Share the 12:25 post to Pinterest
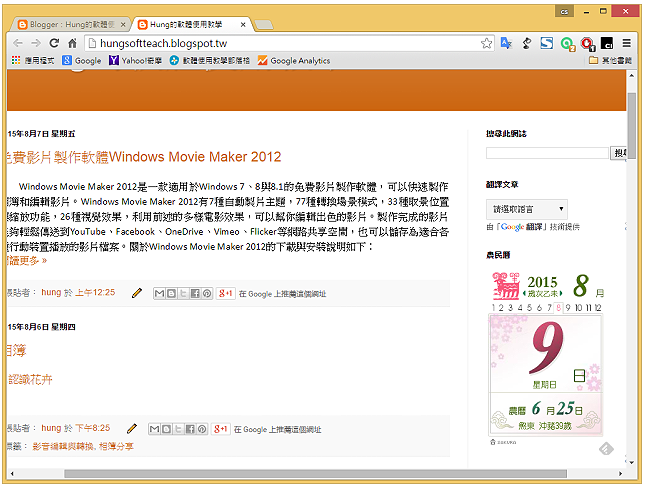The height and width of the screenshot is (490, 648). 207,294
